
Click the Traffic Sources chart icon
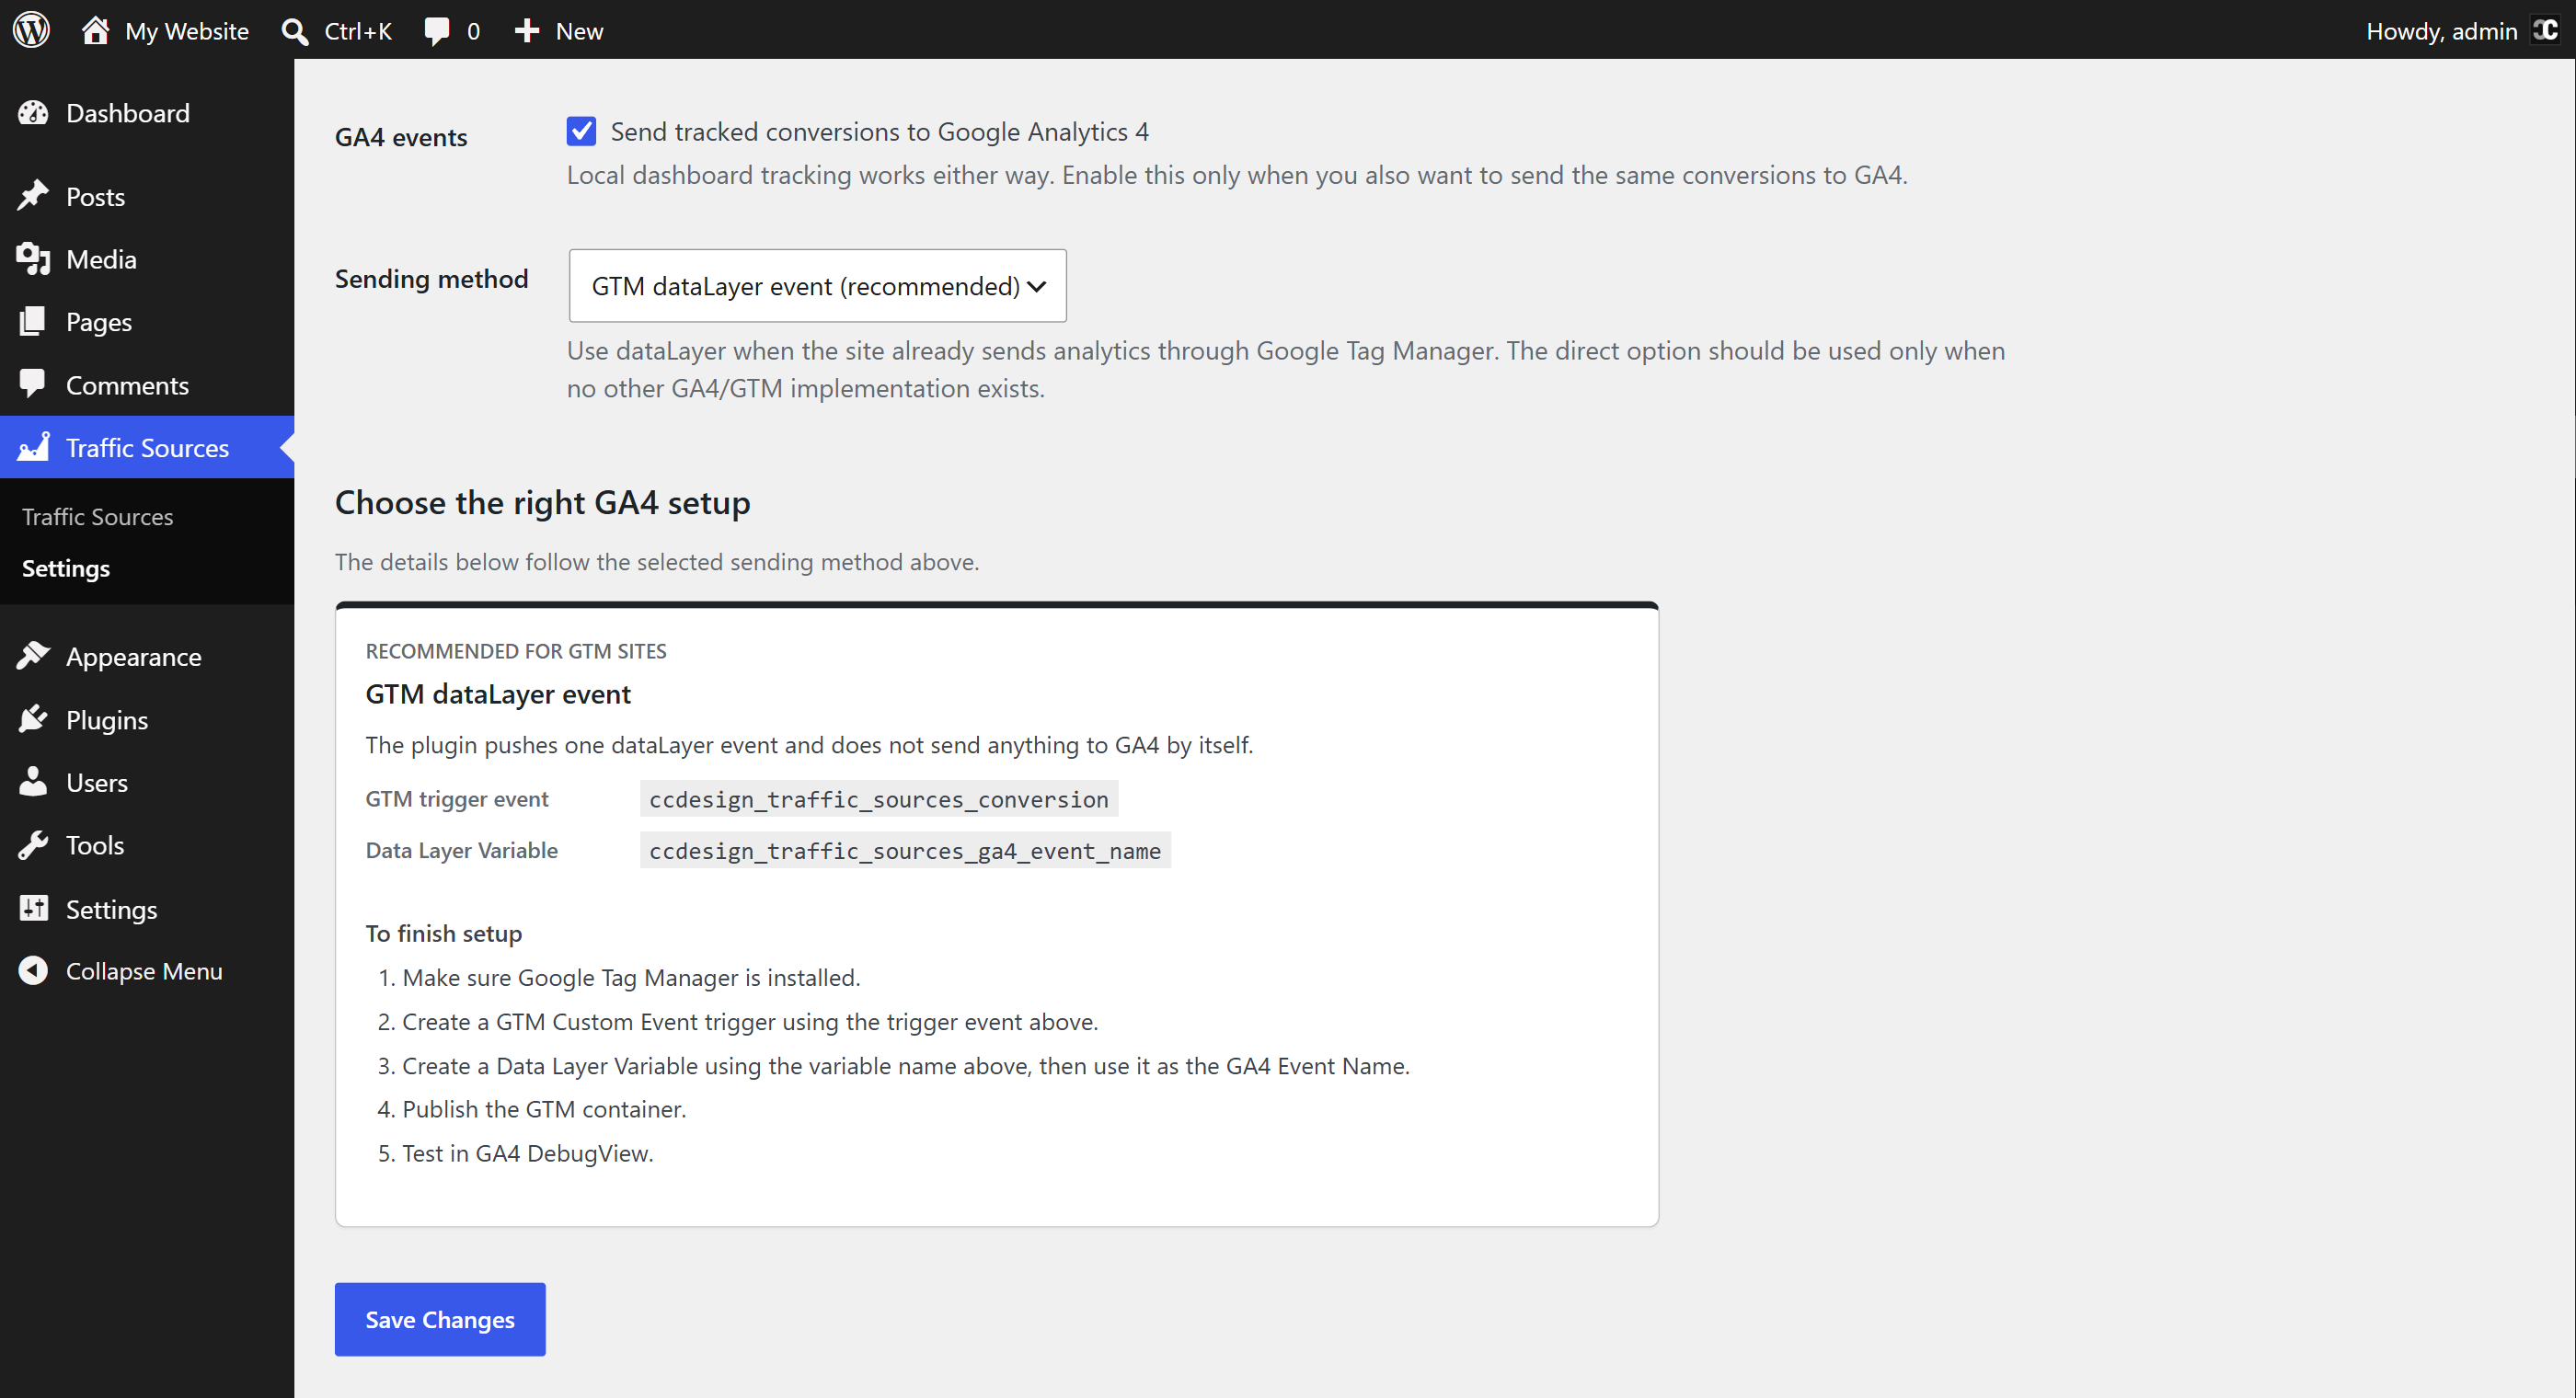point(33,447)
